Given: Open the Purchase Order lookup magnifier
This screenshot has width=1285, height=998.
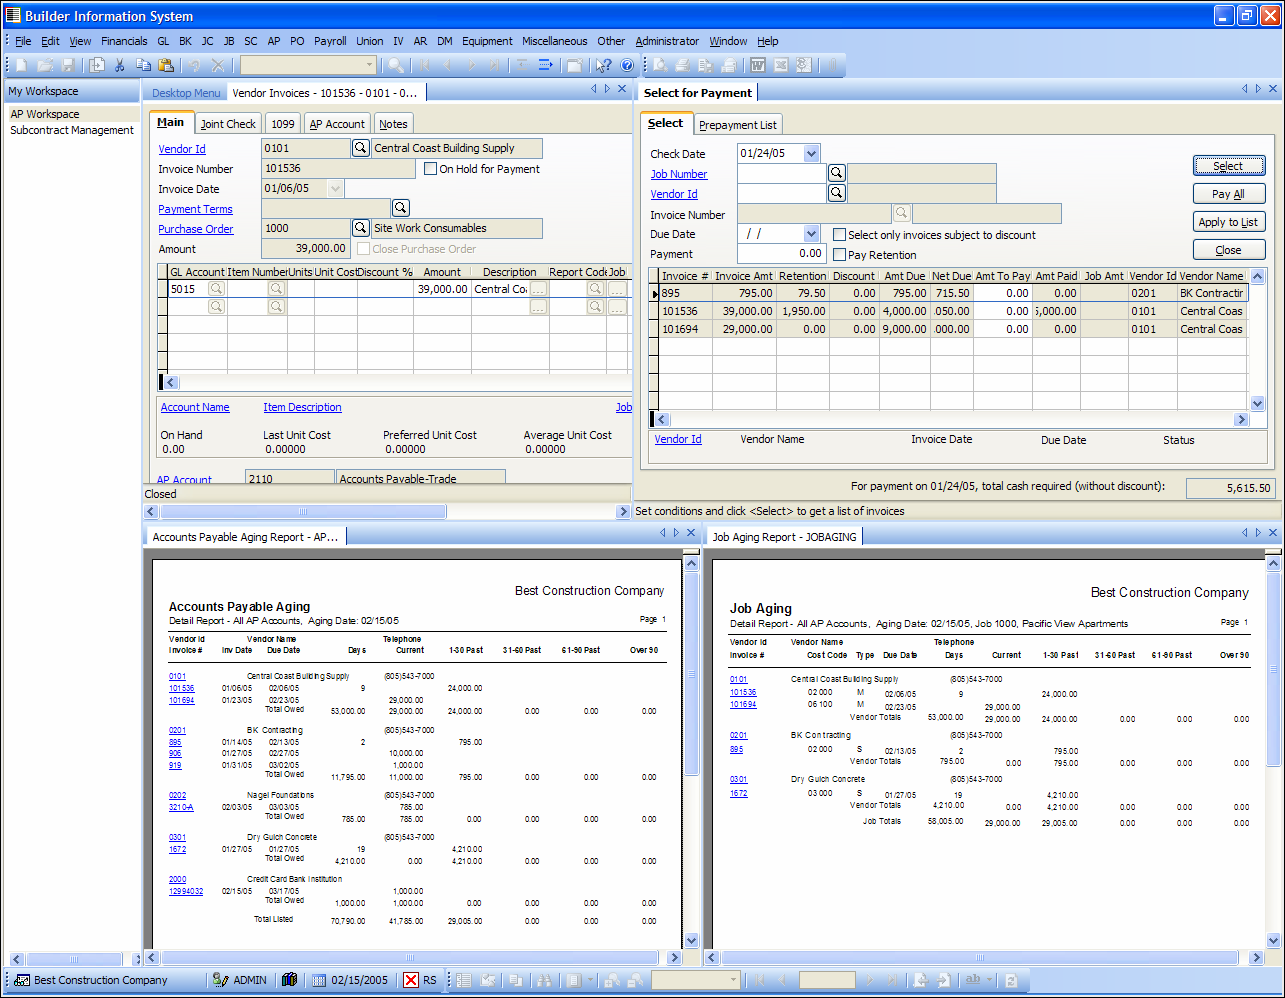Looking at the screenshot, I should click(360, 228).
